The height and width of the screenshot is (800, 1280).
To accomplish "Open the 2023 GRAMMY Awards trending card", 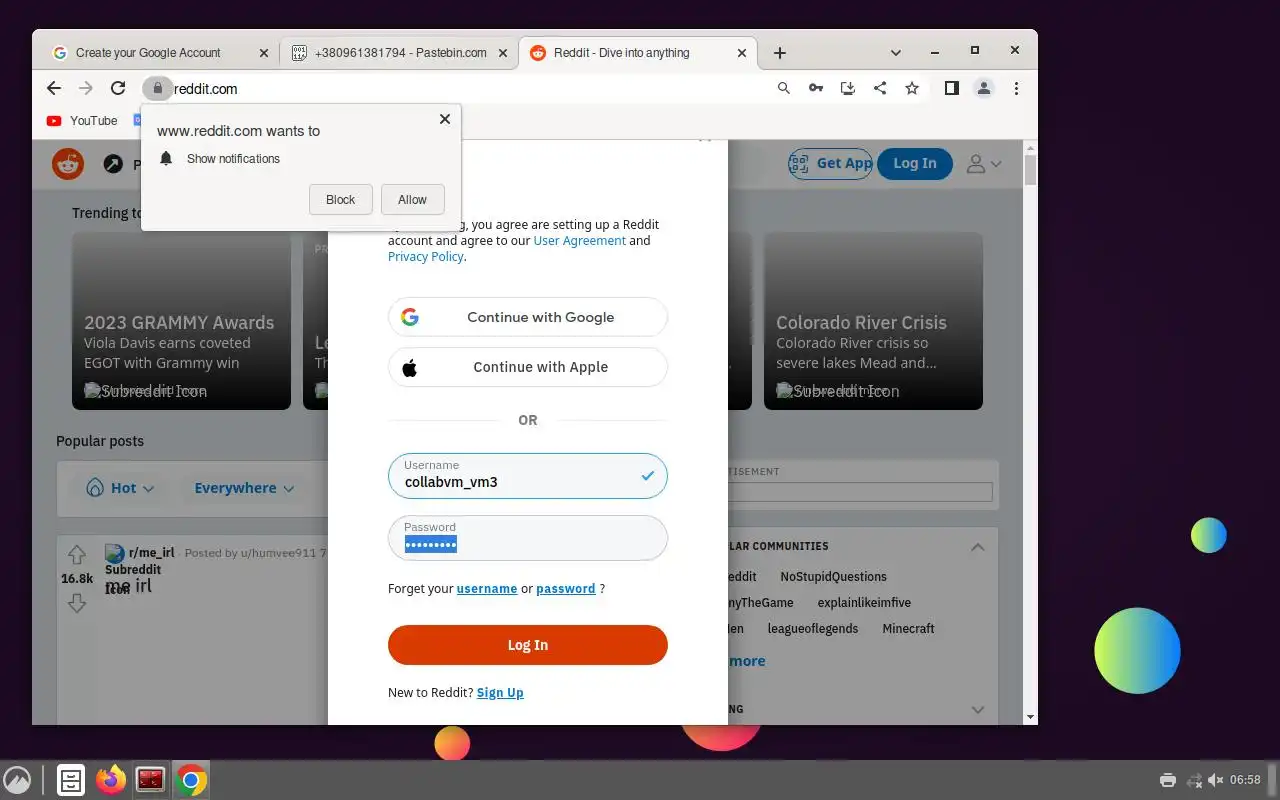I will (181, 321).
